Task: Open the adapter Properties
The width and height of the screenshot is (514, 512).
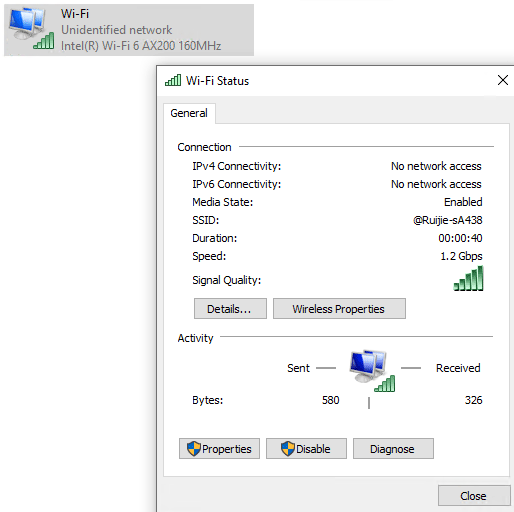Action: (x=219, y=449)
